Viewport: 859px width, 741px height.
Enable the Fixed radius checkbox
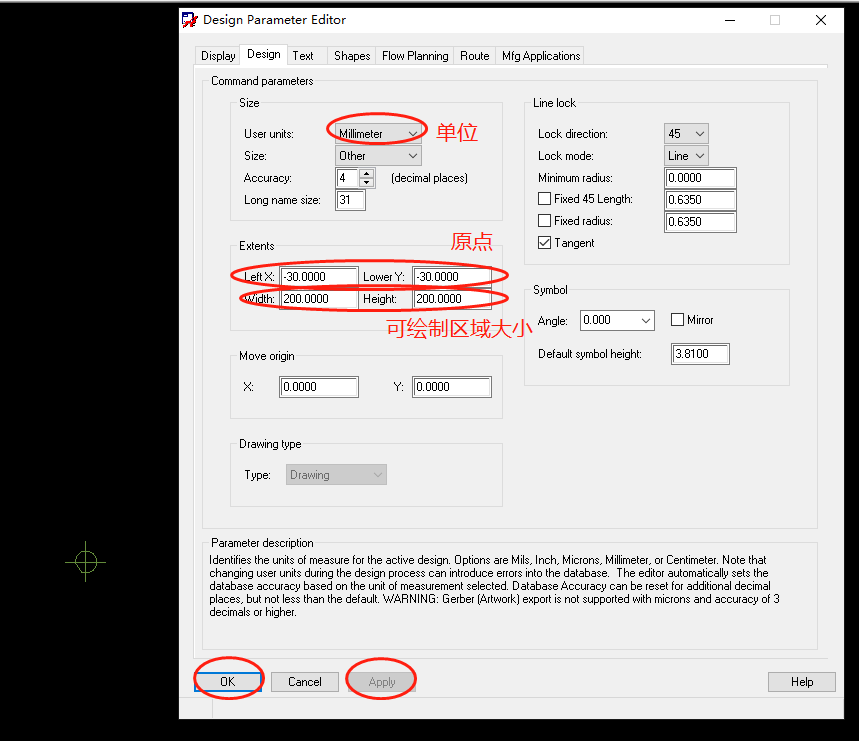point(545,221)
